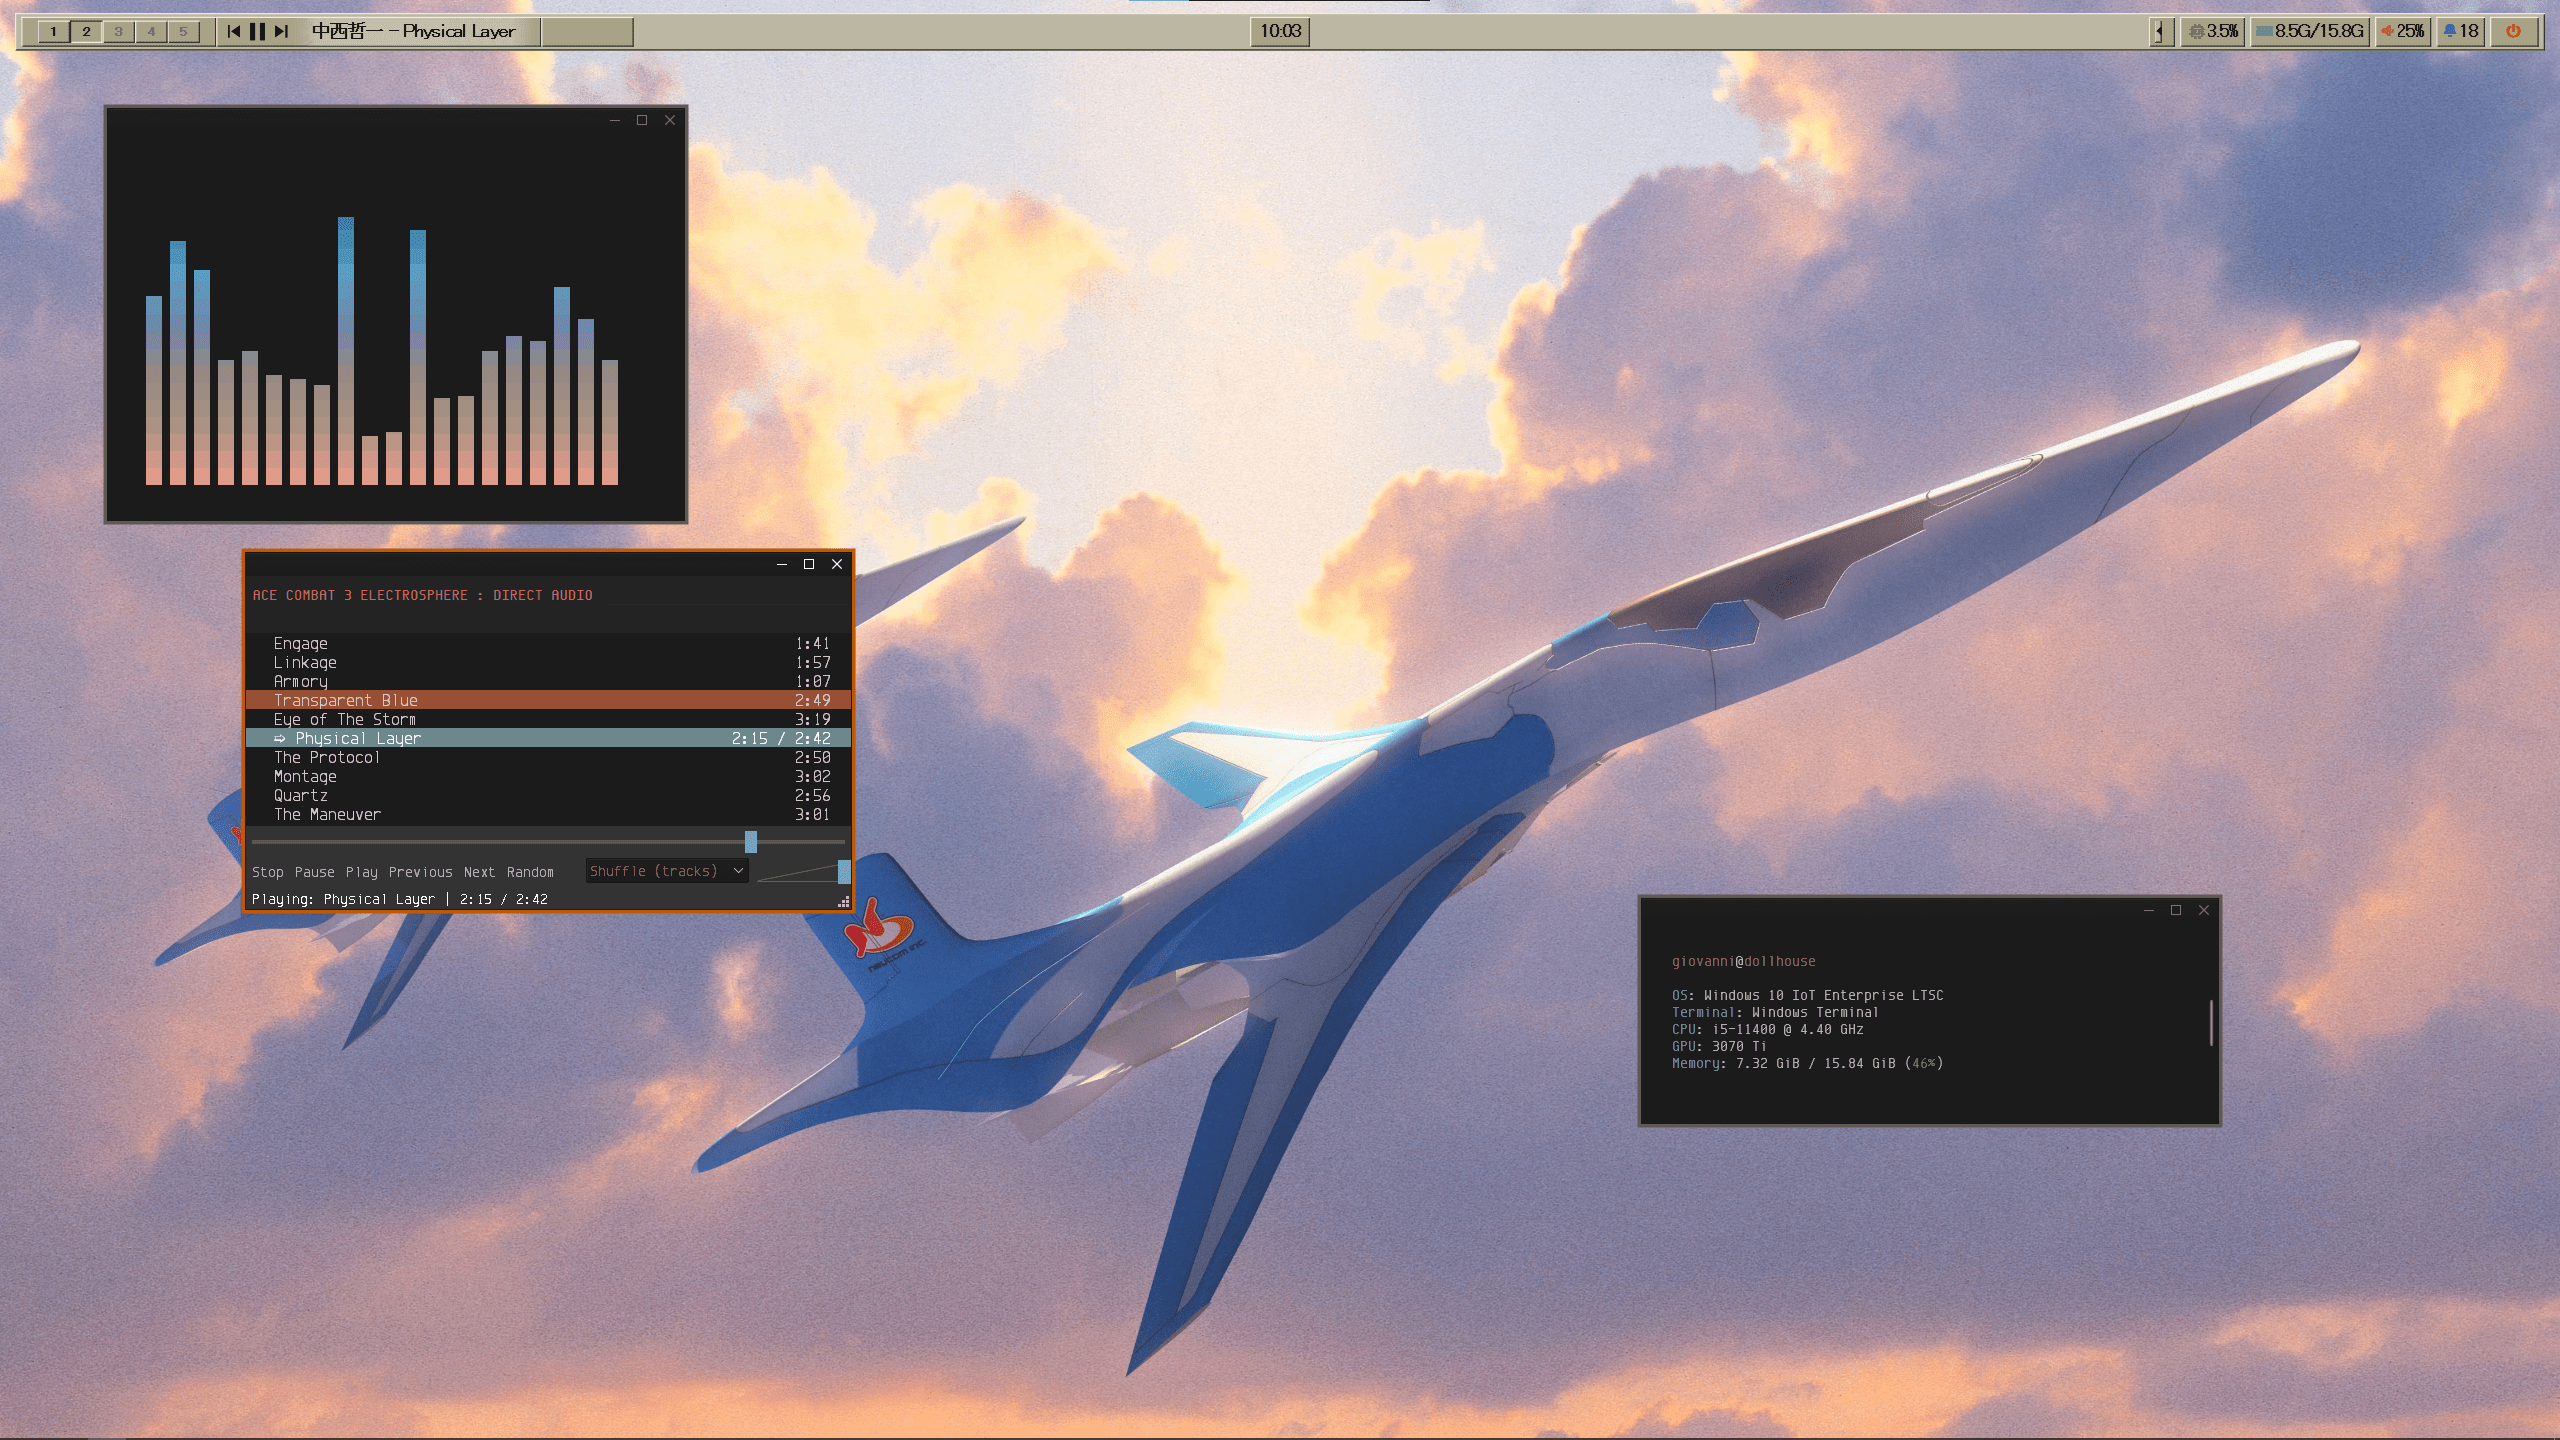This screenshot has height=1440, width=2560.
Task: Select The Protocol track
Action: (x=548, y=758)
